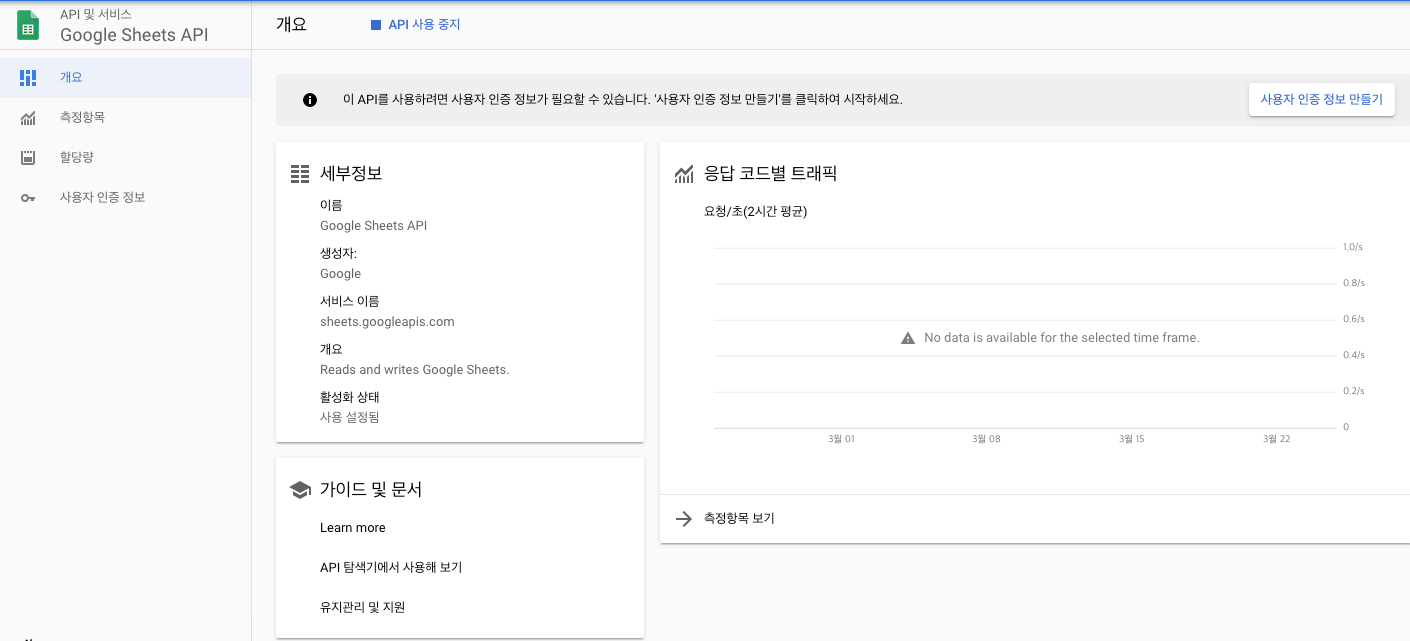Click the 0.6/s axis value
The image size is (1410, 641).
[x=1353, y=319]
